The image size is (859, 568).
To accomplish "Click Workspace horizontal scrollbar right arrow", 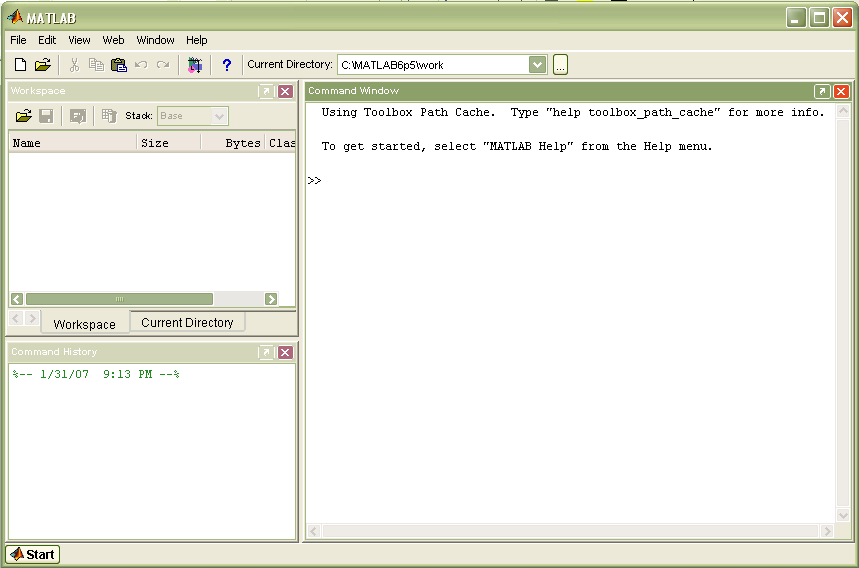I will (271, 299).
